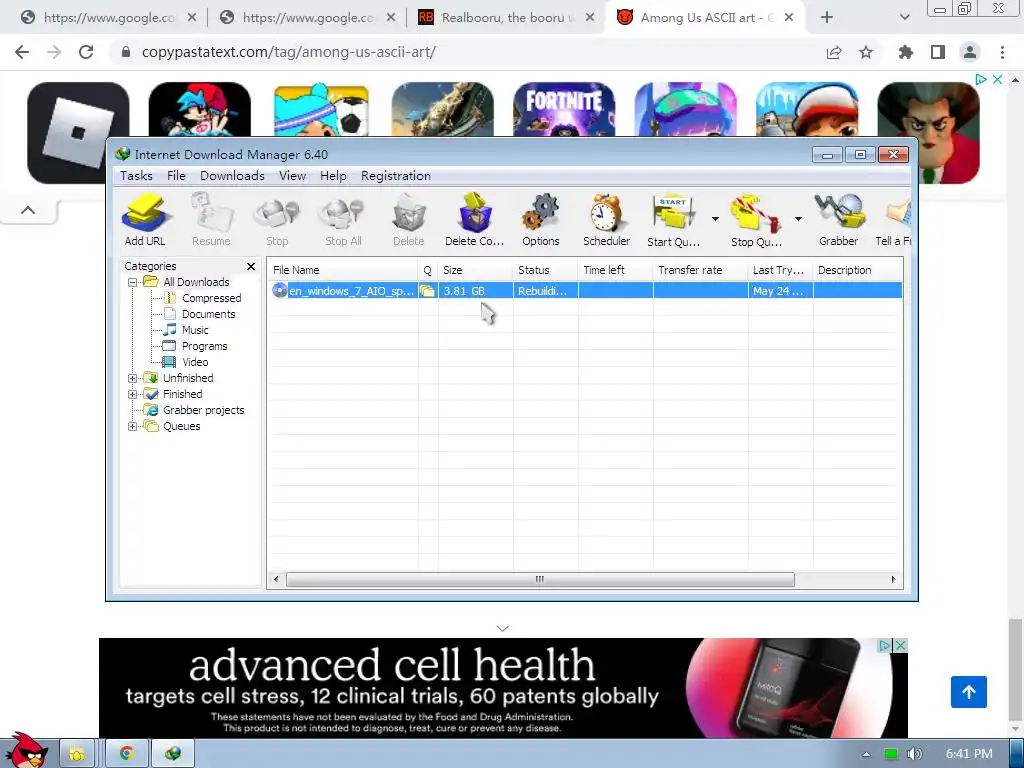Click the right arrow of list scrollbar

pyautogui.click(x=893, y=579)
